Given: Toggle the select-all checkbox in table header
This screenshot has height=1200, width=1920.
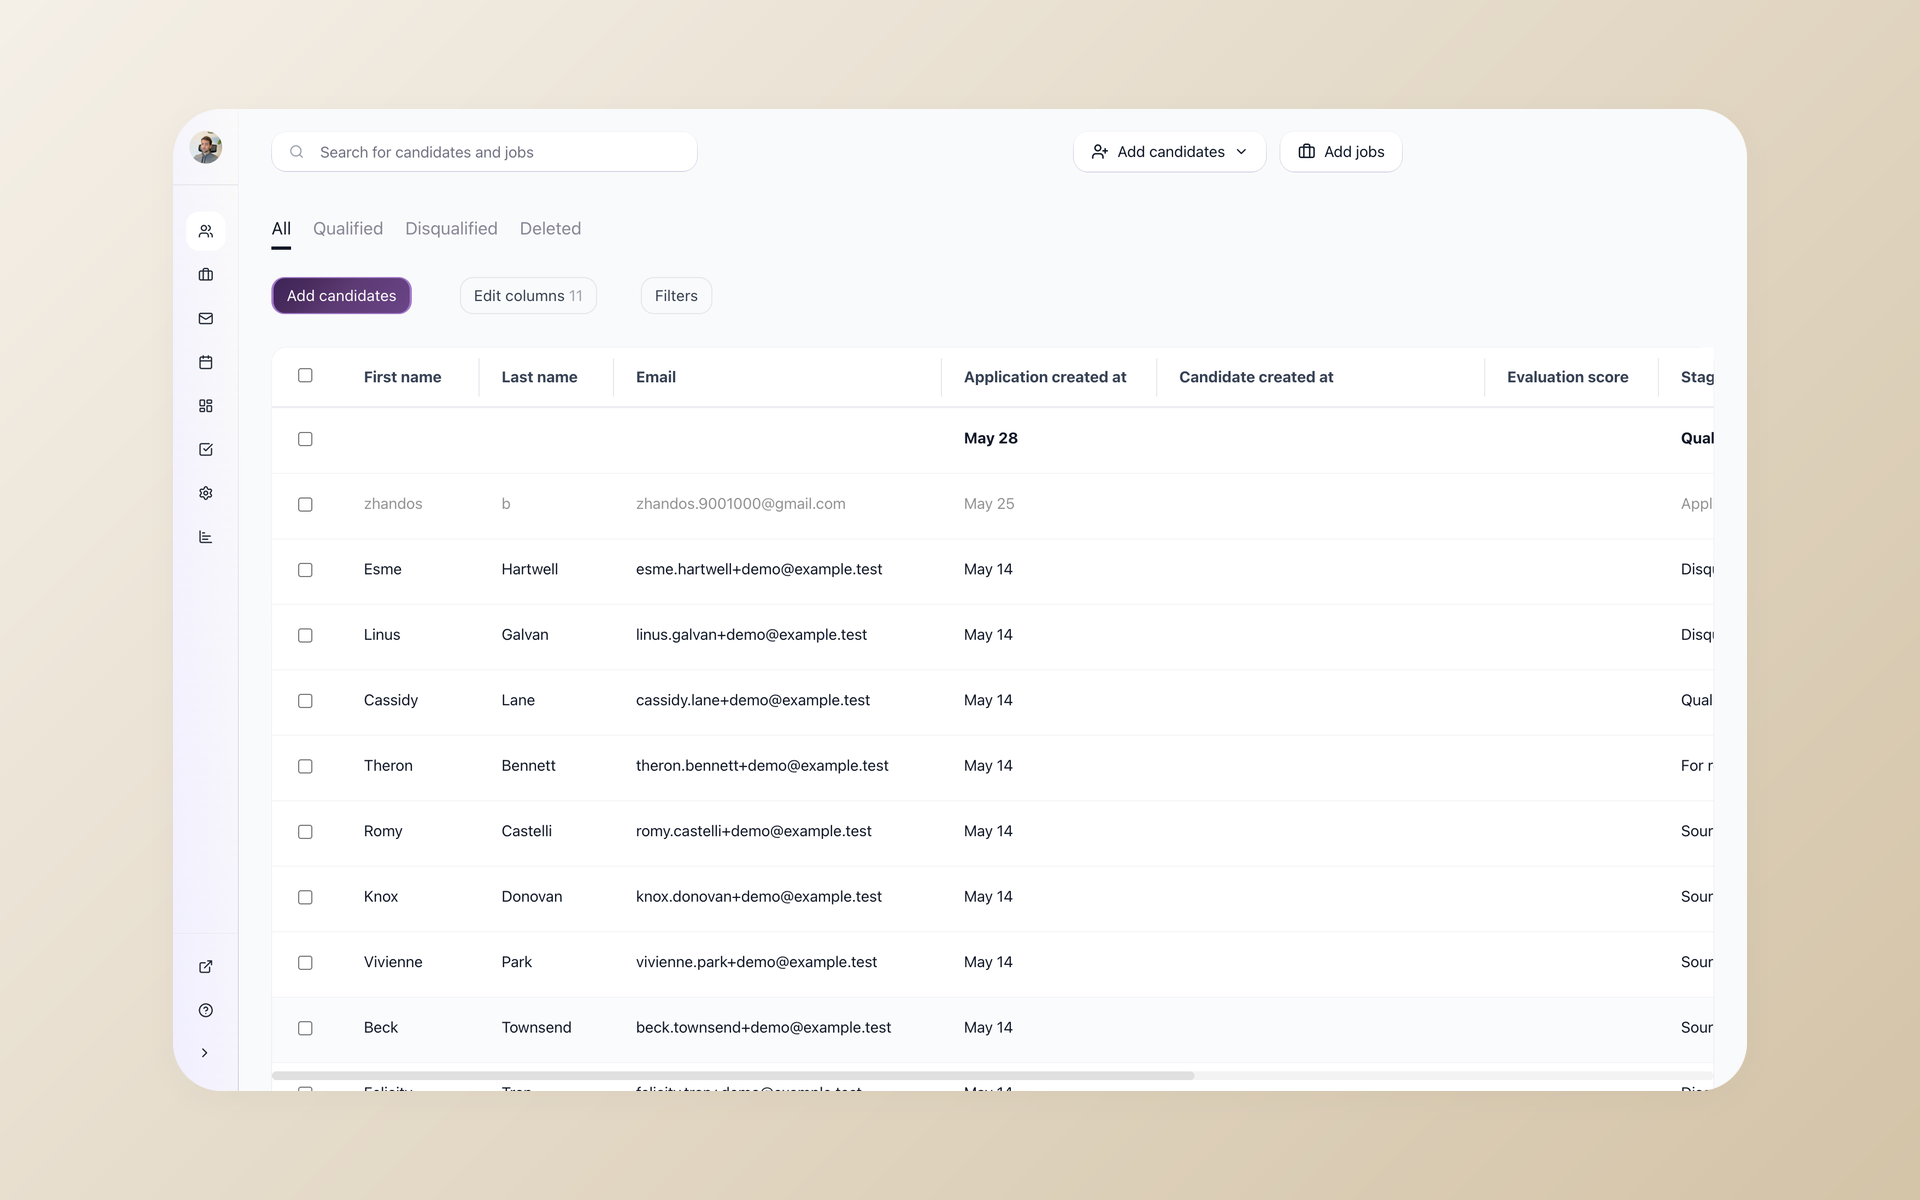Looking at the screenshot, I should click(305, 375).
